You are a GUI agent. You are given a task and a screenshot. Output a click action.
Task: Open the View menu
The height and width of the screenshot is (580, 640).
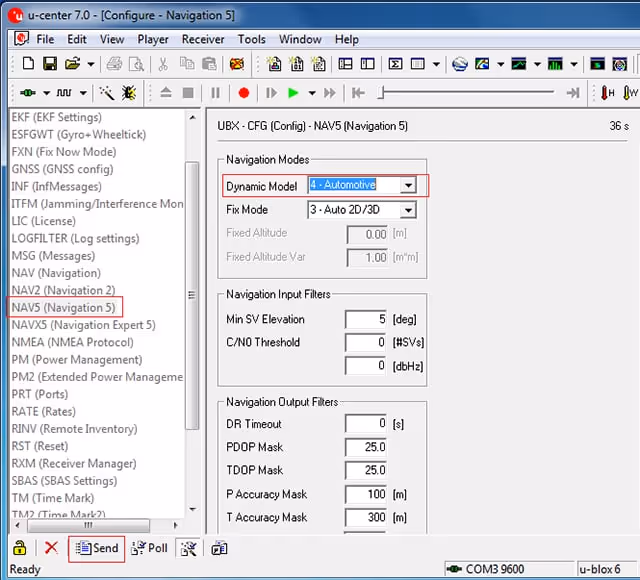(x=112, y=39)
